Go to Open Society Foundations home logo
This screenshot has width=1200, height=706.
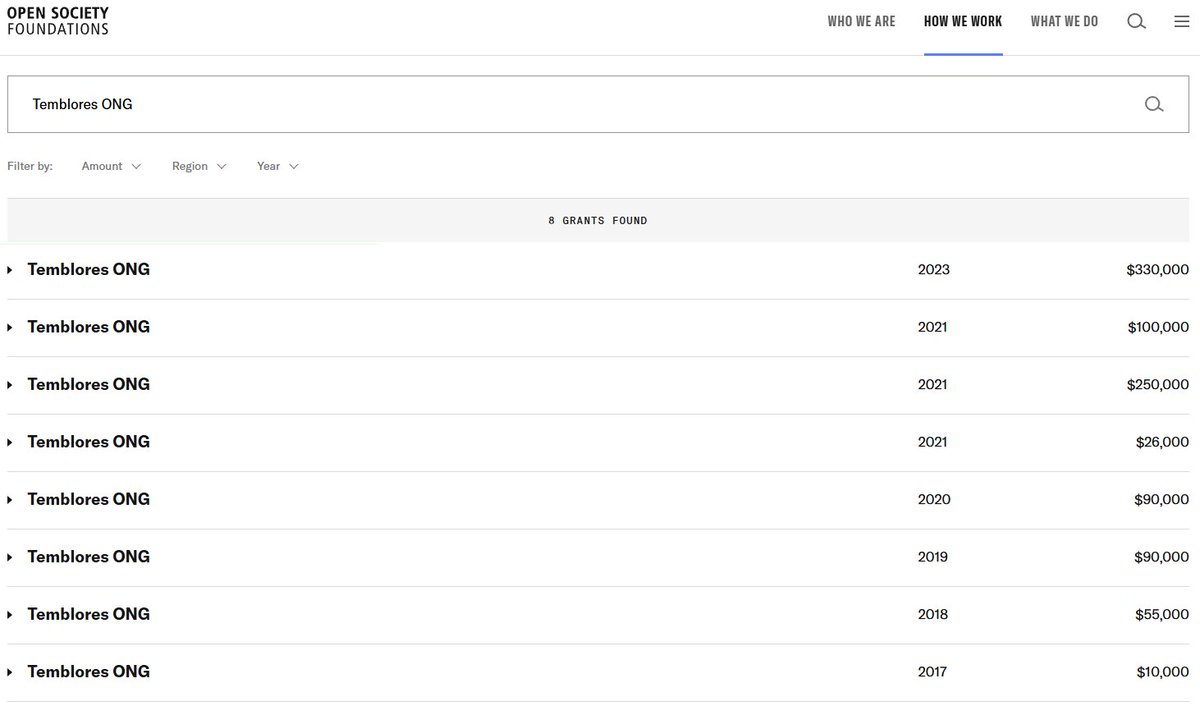click(x=58, y=21)
